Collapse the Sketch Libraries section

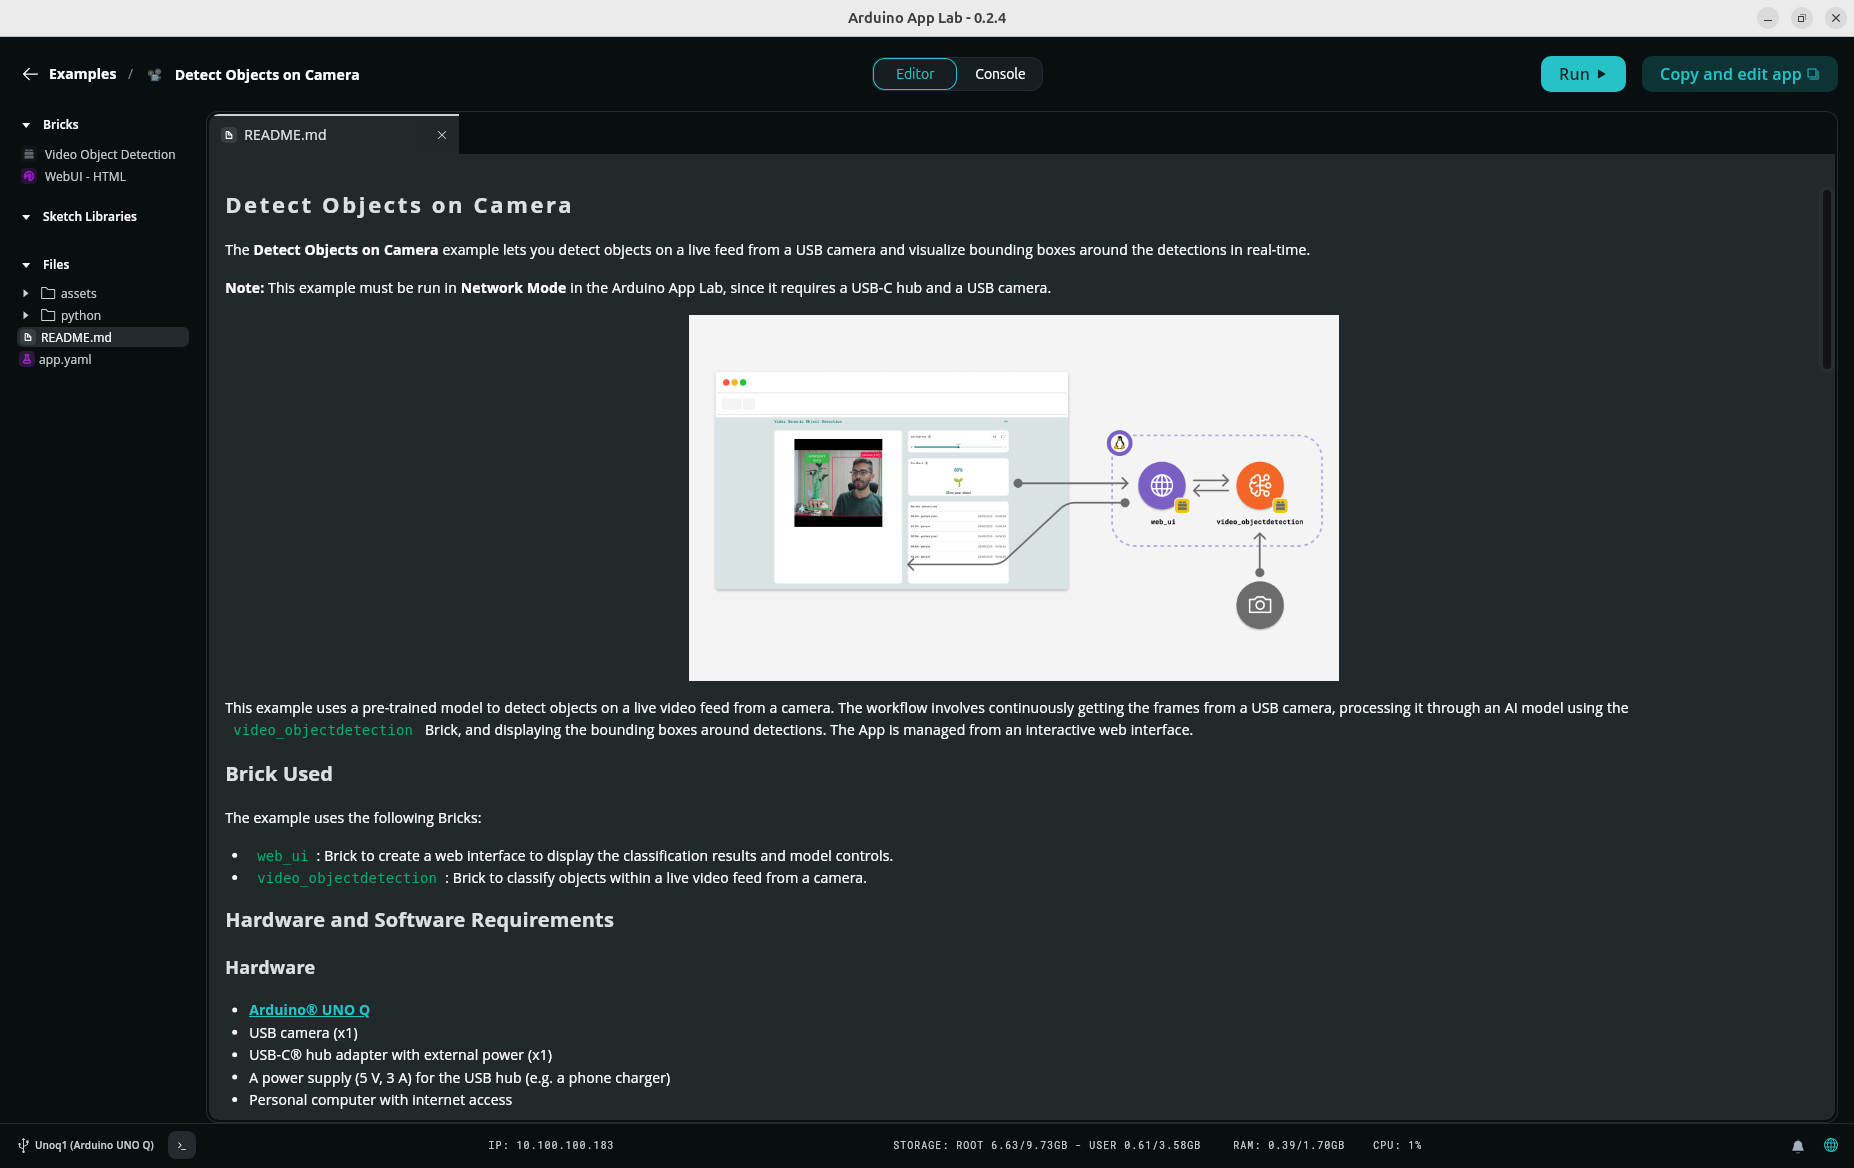click(26, 217)
